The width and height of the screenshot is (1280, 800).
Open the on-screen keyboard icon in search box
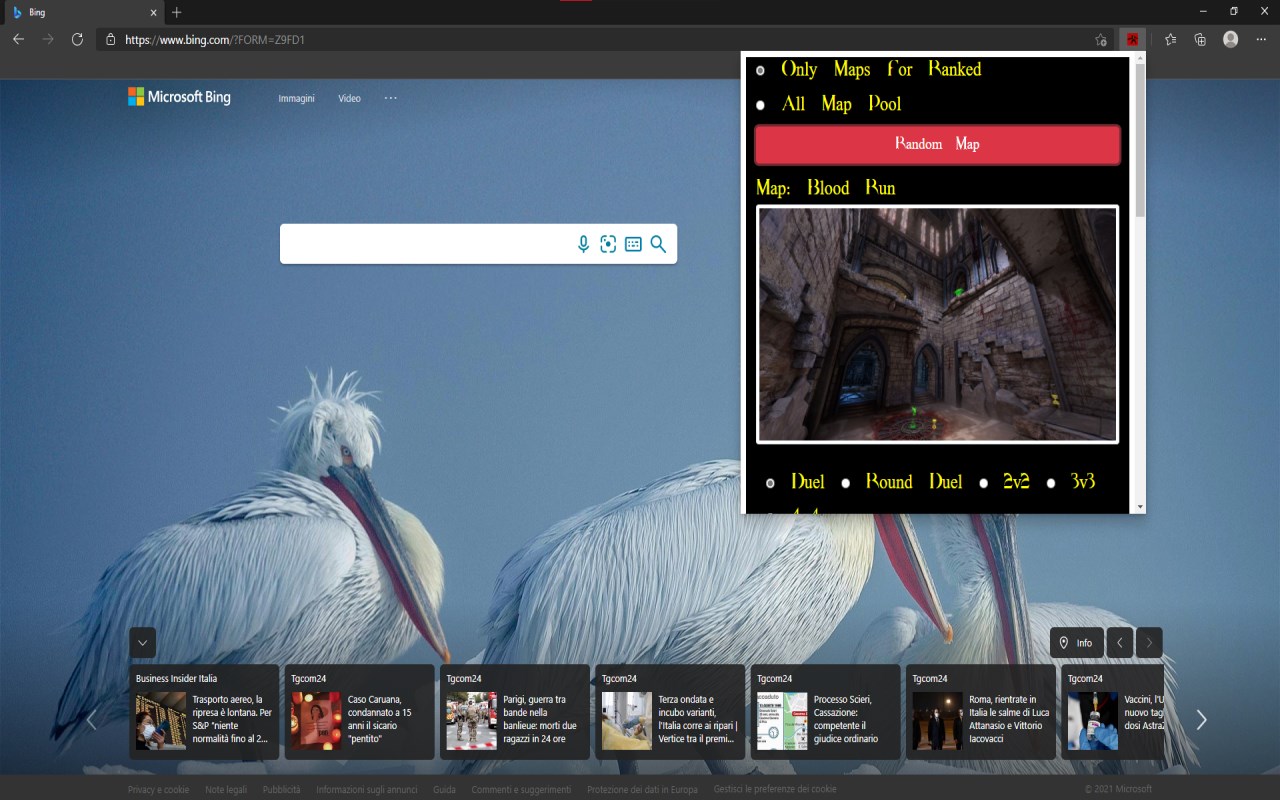(x=633, y=244)
